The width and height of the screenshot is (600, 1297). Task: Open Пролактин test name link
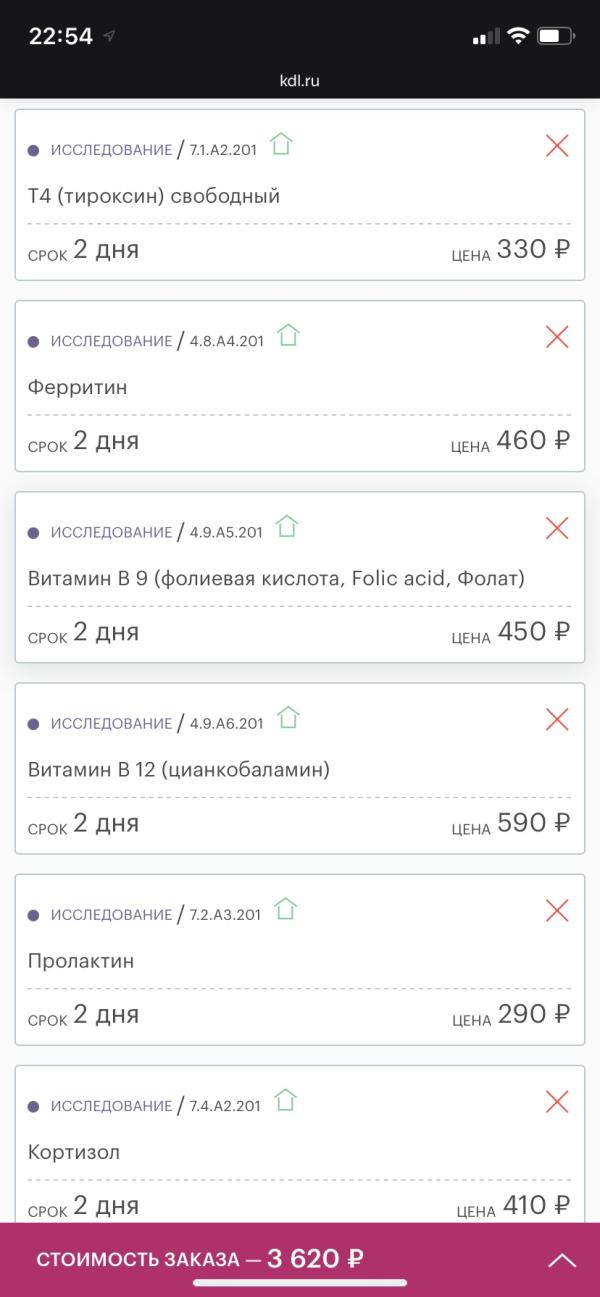pyautogui.click(x=81, y=962)
